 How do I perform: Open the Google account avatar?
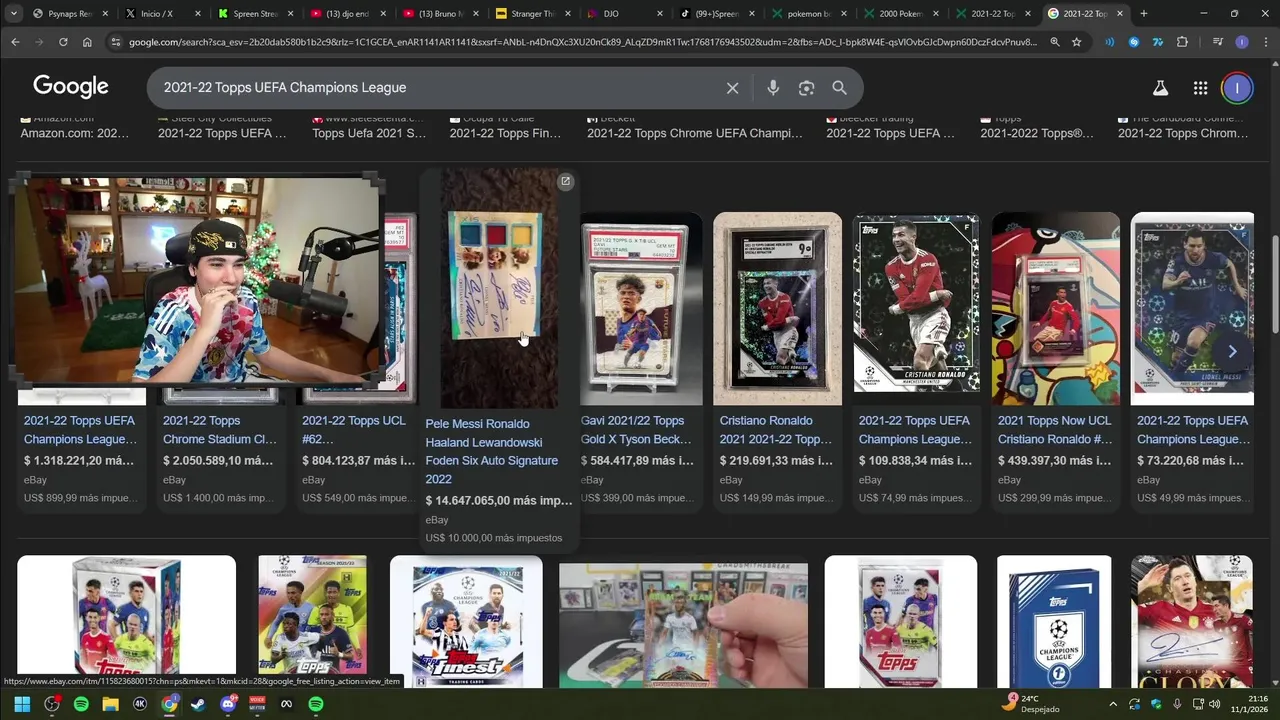pyautogui.click(x=1237, y=88)
